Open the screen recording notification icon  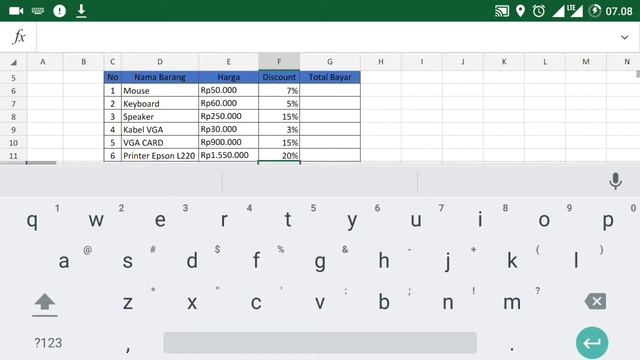pyautogui.click(x=16, y=11)
